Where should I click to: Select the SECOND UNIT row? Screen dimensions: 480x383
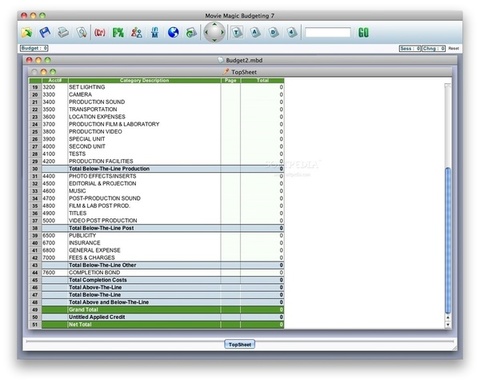156,146
